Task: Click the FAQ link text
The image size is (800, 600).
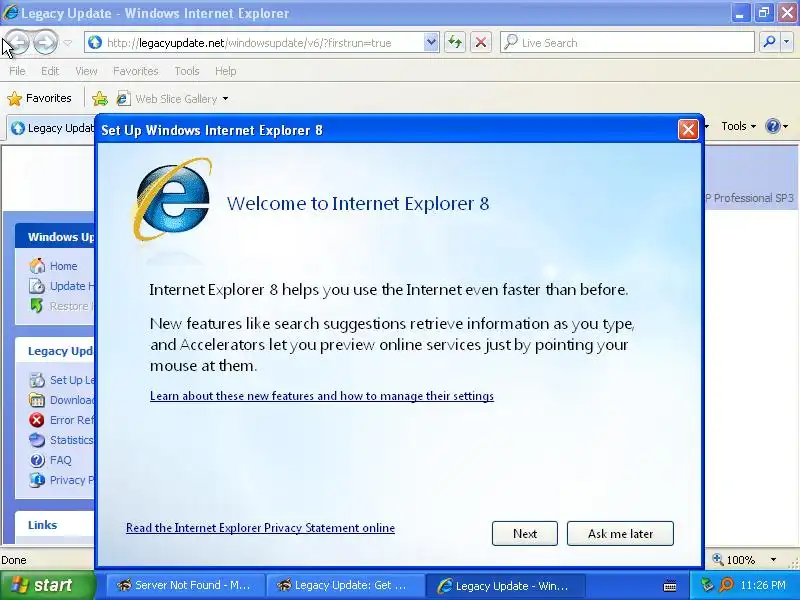Action: click(61, 460)
